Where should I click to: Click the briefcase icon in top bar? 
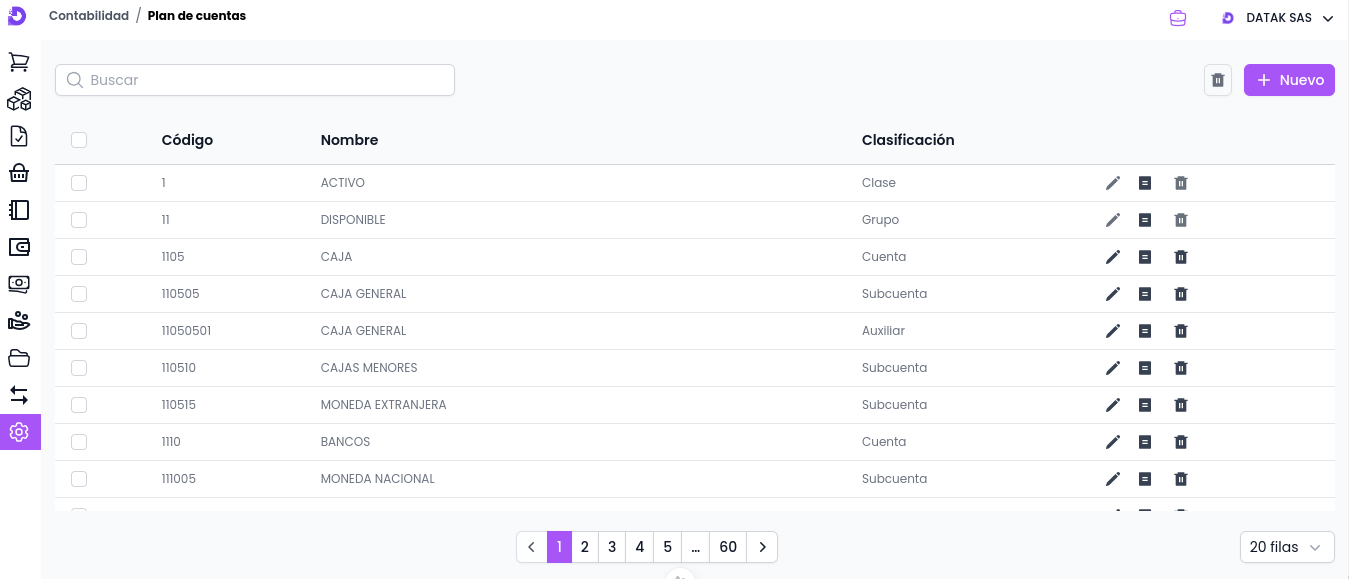coord(1178,18)
